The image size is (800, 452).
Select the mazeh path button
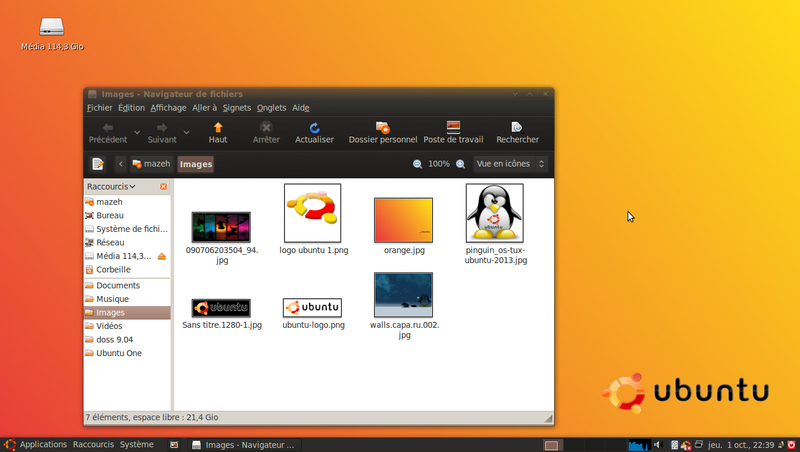[152, 164]
